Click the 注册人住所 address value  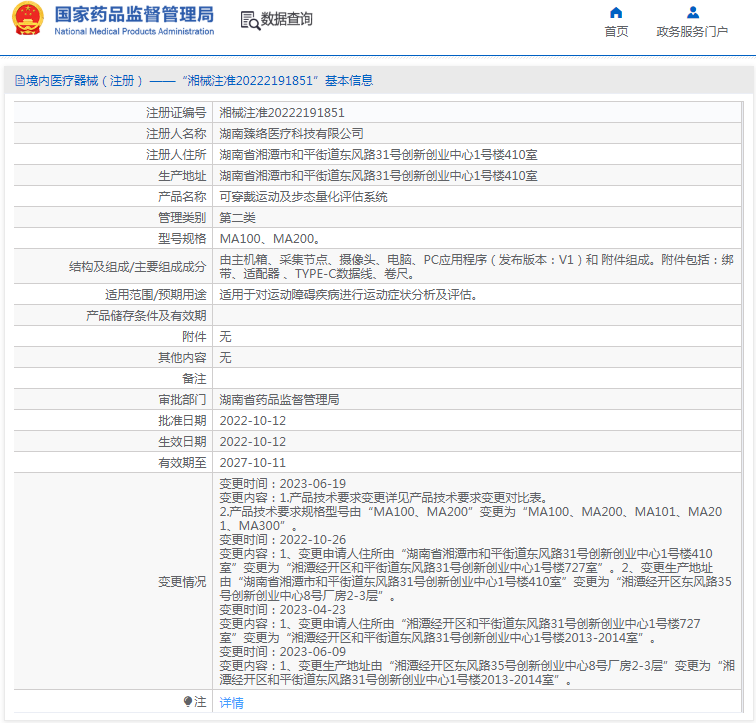(378, 155)
